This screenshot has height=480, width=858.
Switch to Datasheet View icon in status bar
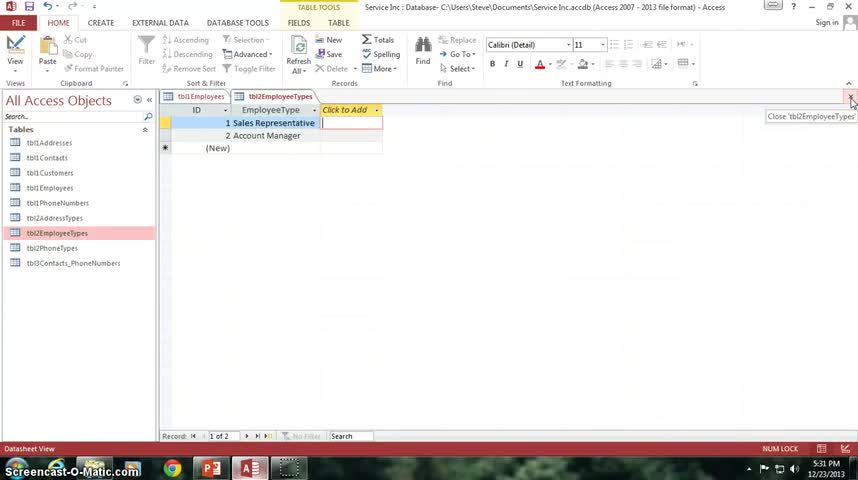click(821, 449)
